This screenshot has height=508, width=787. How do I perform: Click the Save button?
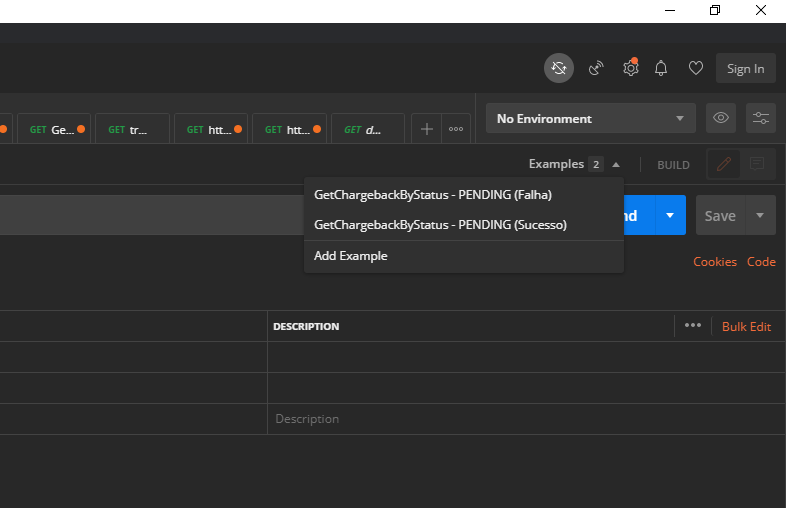tap(720, 216)
